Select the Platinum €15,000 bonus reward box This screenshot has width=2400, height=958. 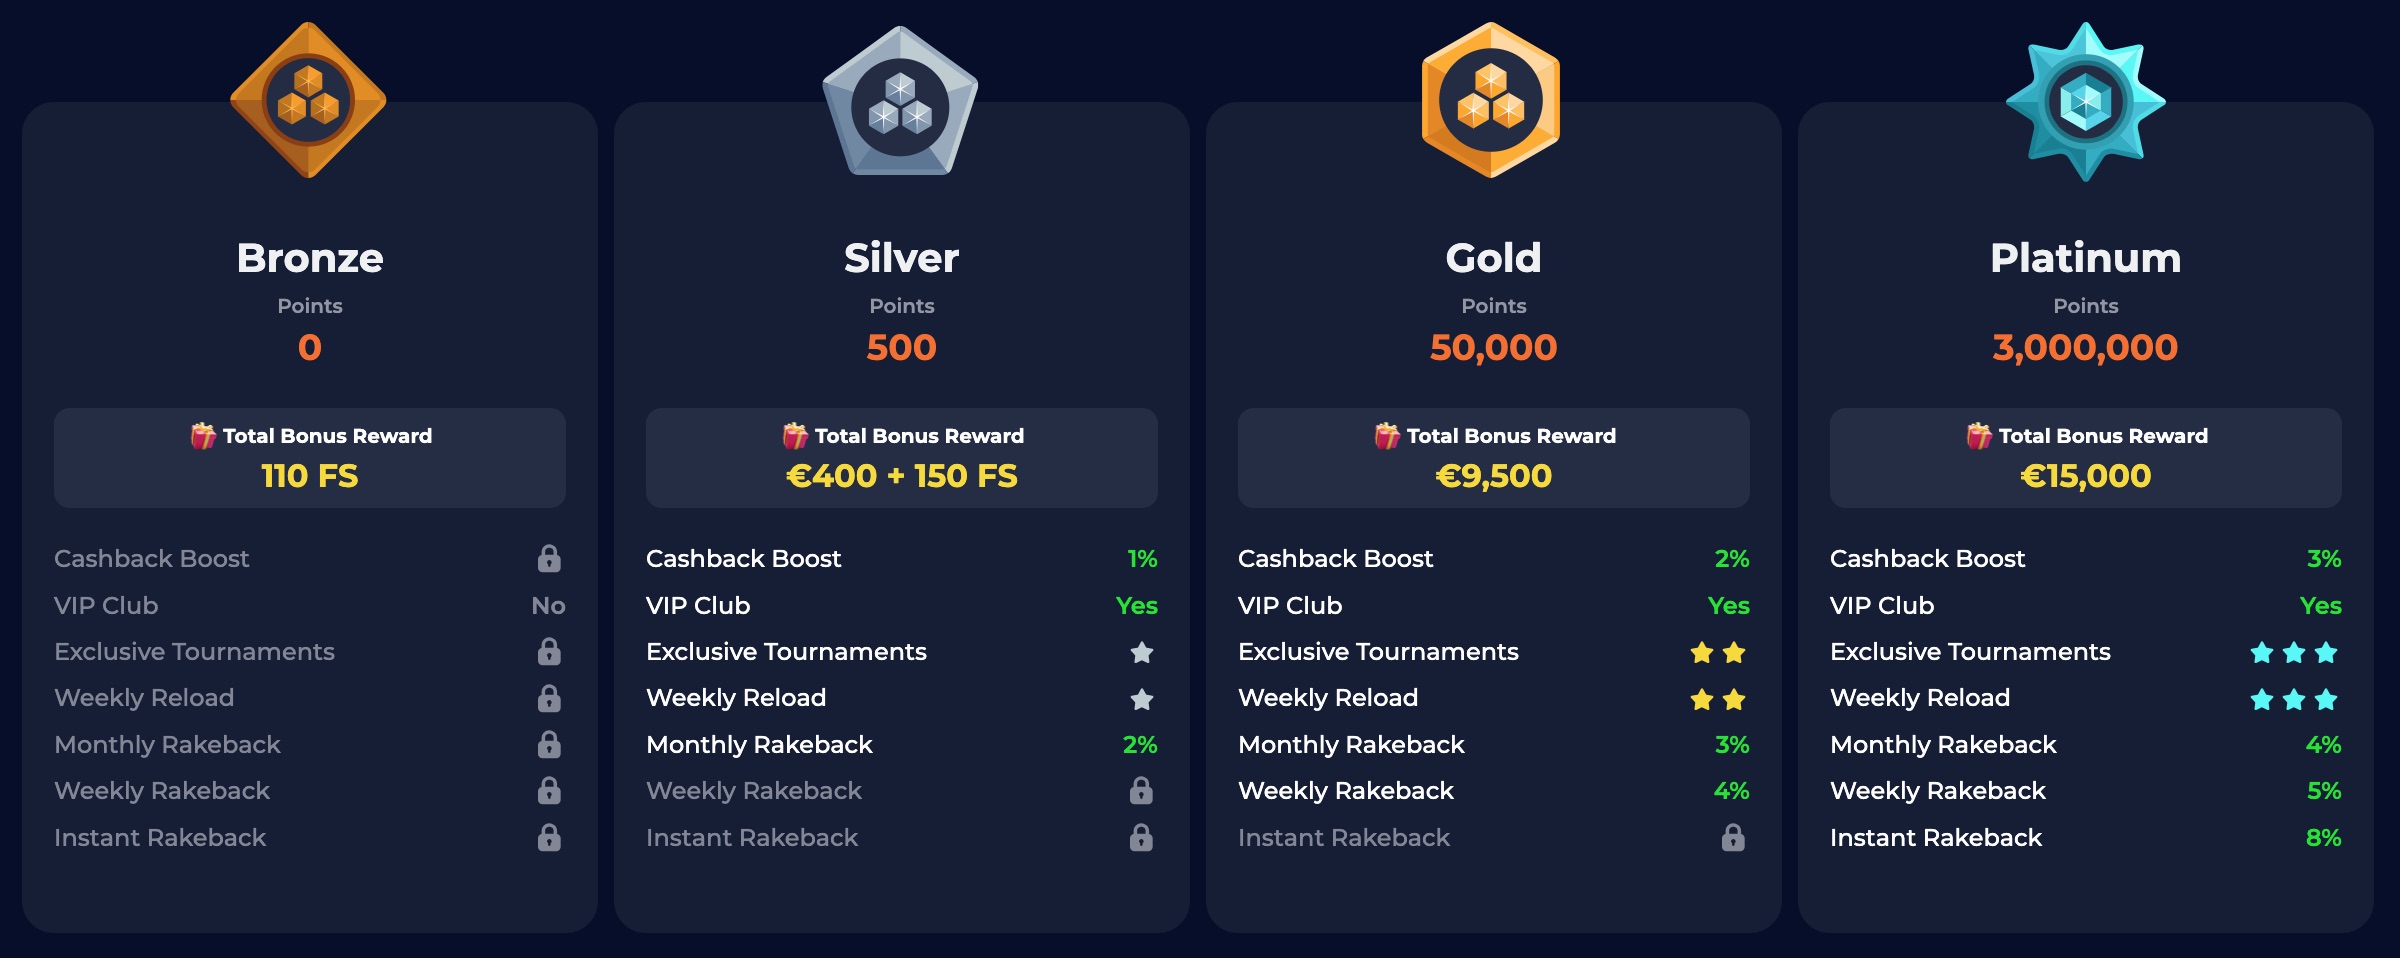[2086, 457]
